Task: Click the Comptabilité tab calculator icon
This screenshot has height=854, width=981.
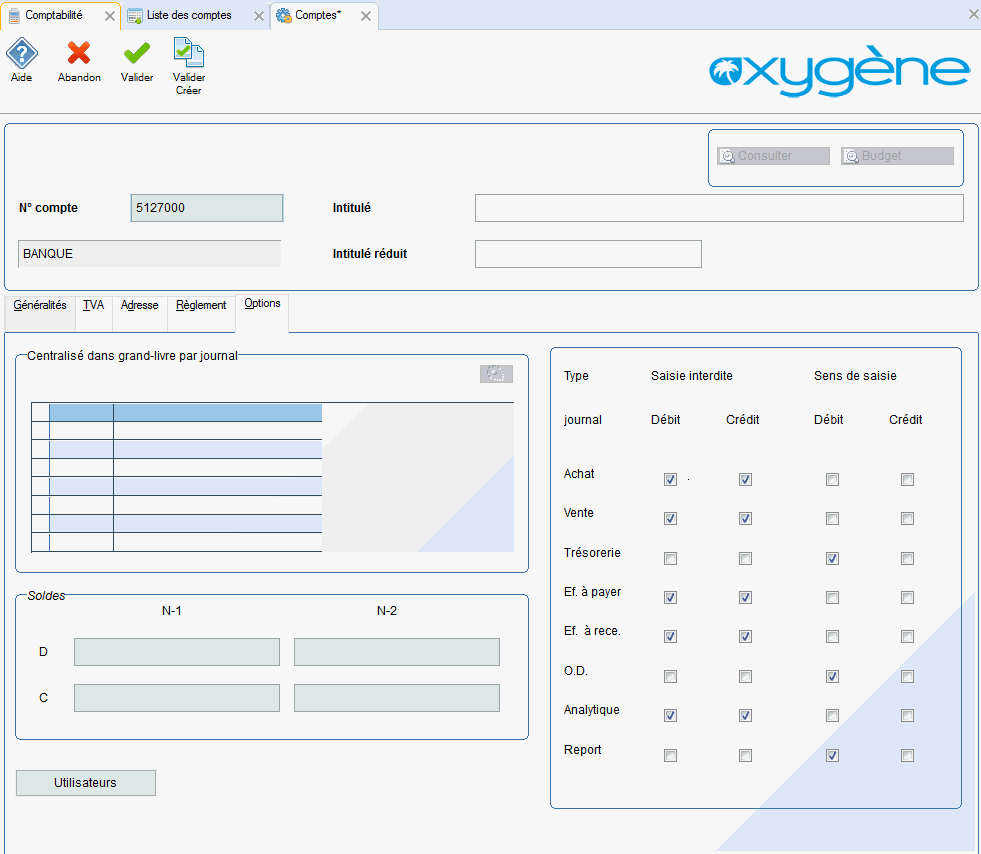Action: click(14, 16)
